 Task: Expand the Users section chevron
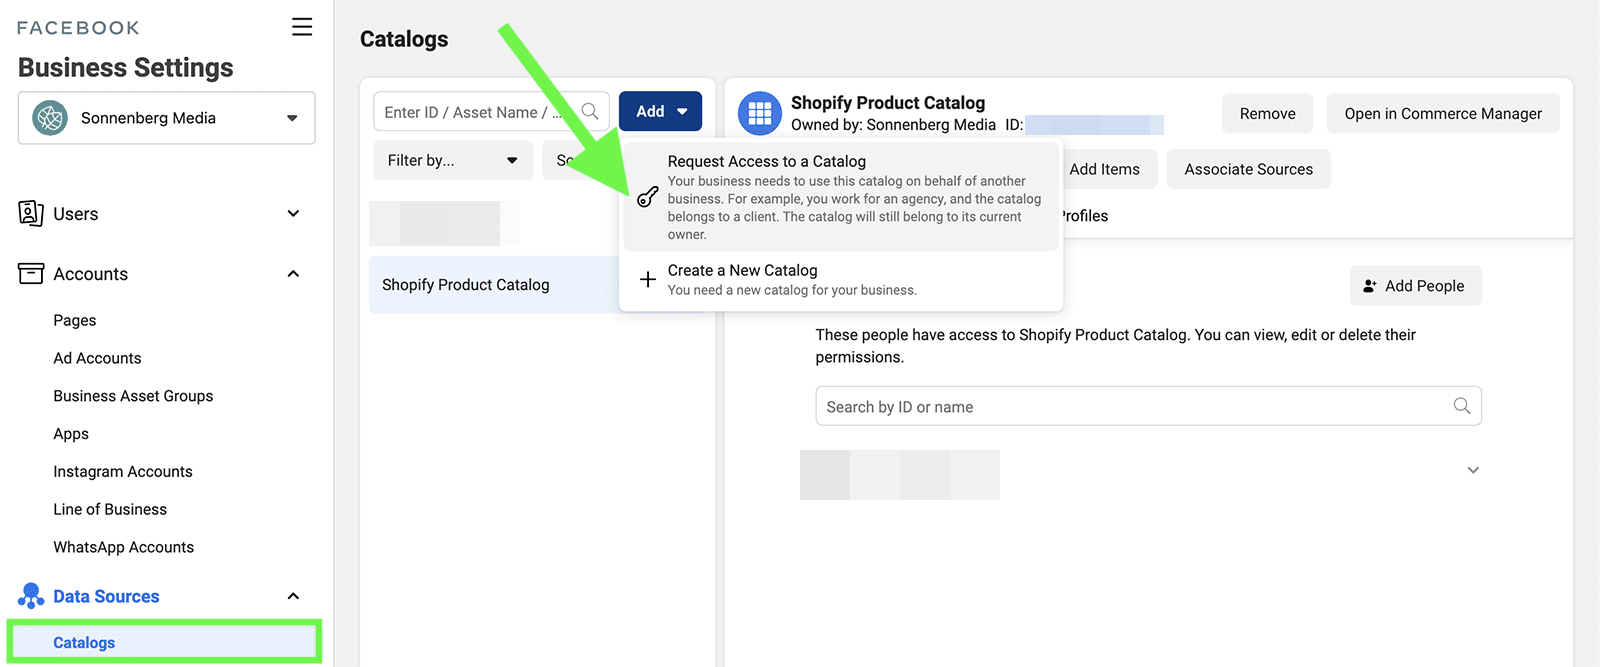coord(293,213)
